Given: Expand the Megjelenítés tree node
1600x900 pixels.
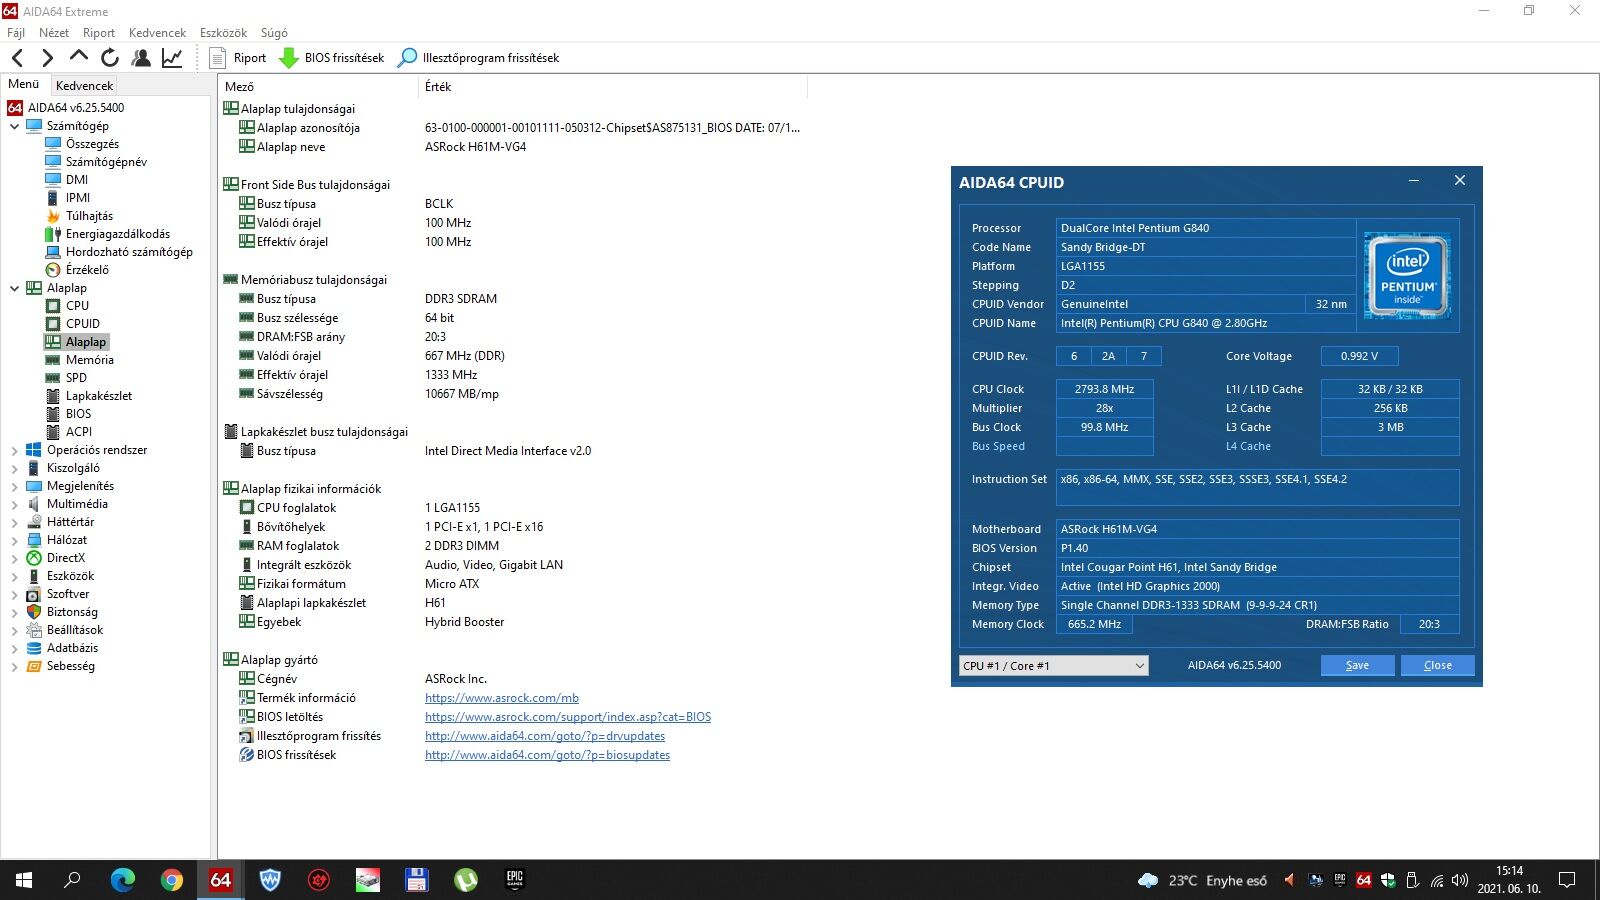Looking at the screenshot, I should point(14,486).
